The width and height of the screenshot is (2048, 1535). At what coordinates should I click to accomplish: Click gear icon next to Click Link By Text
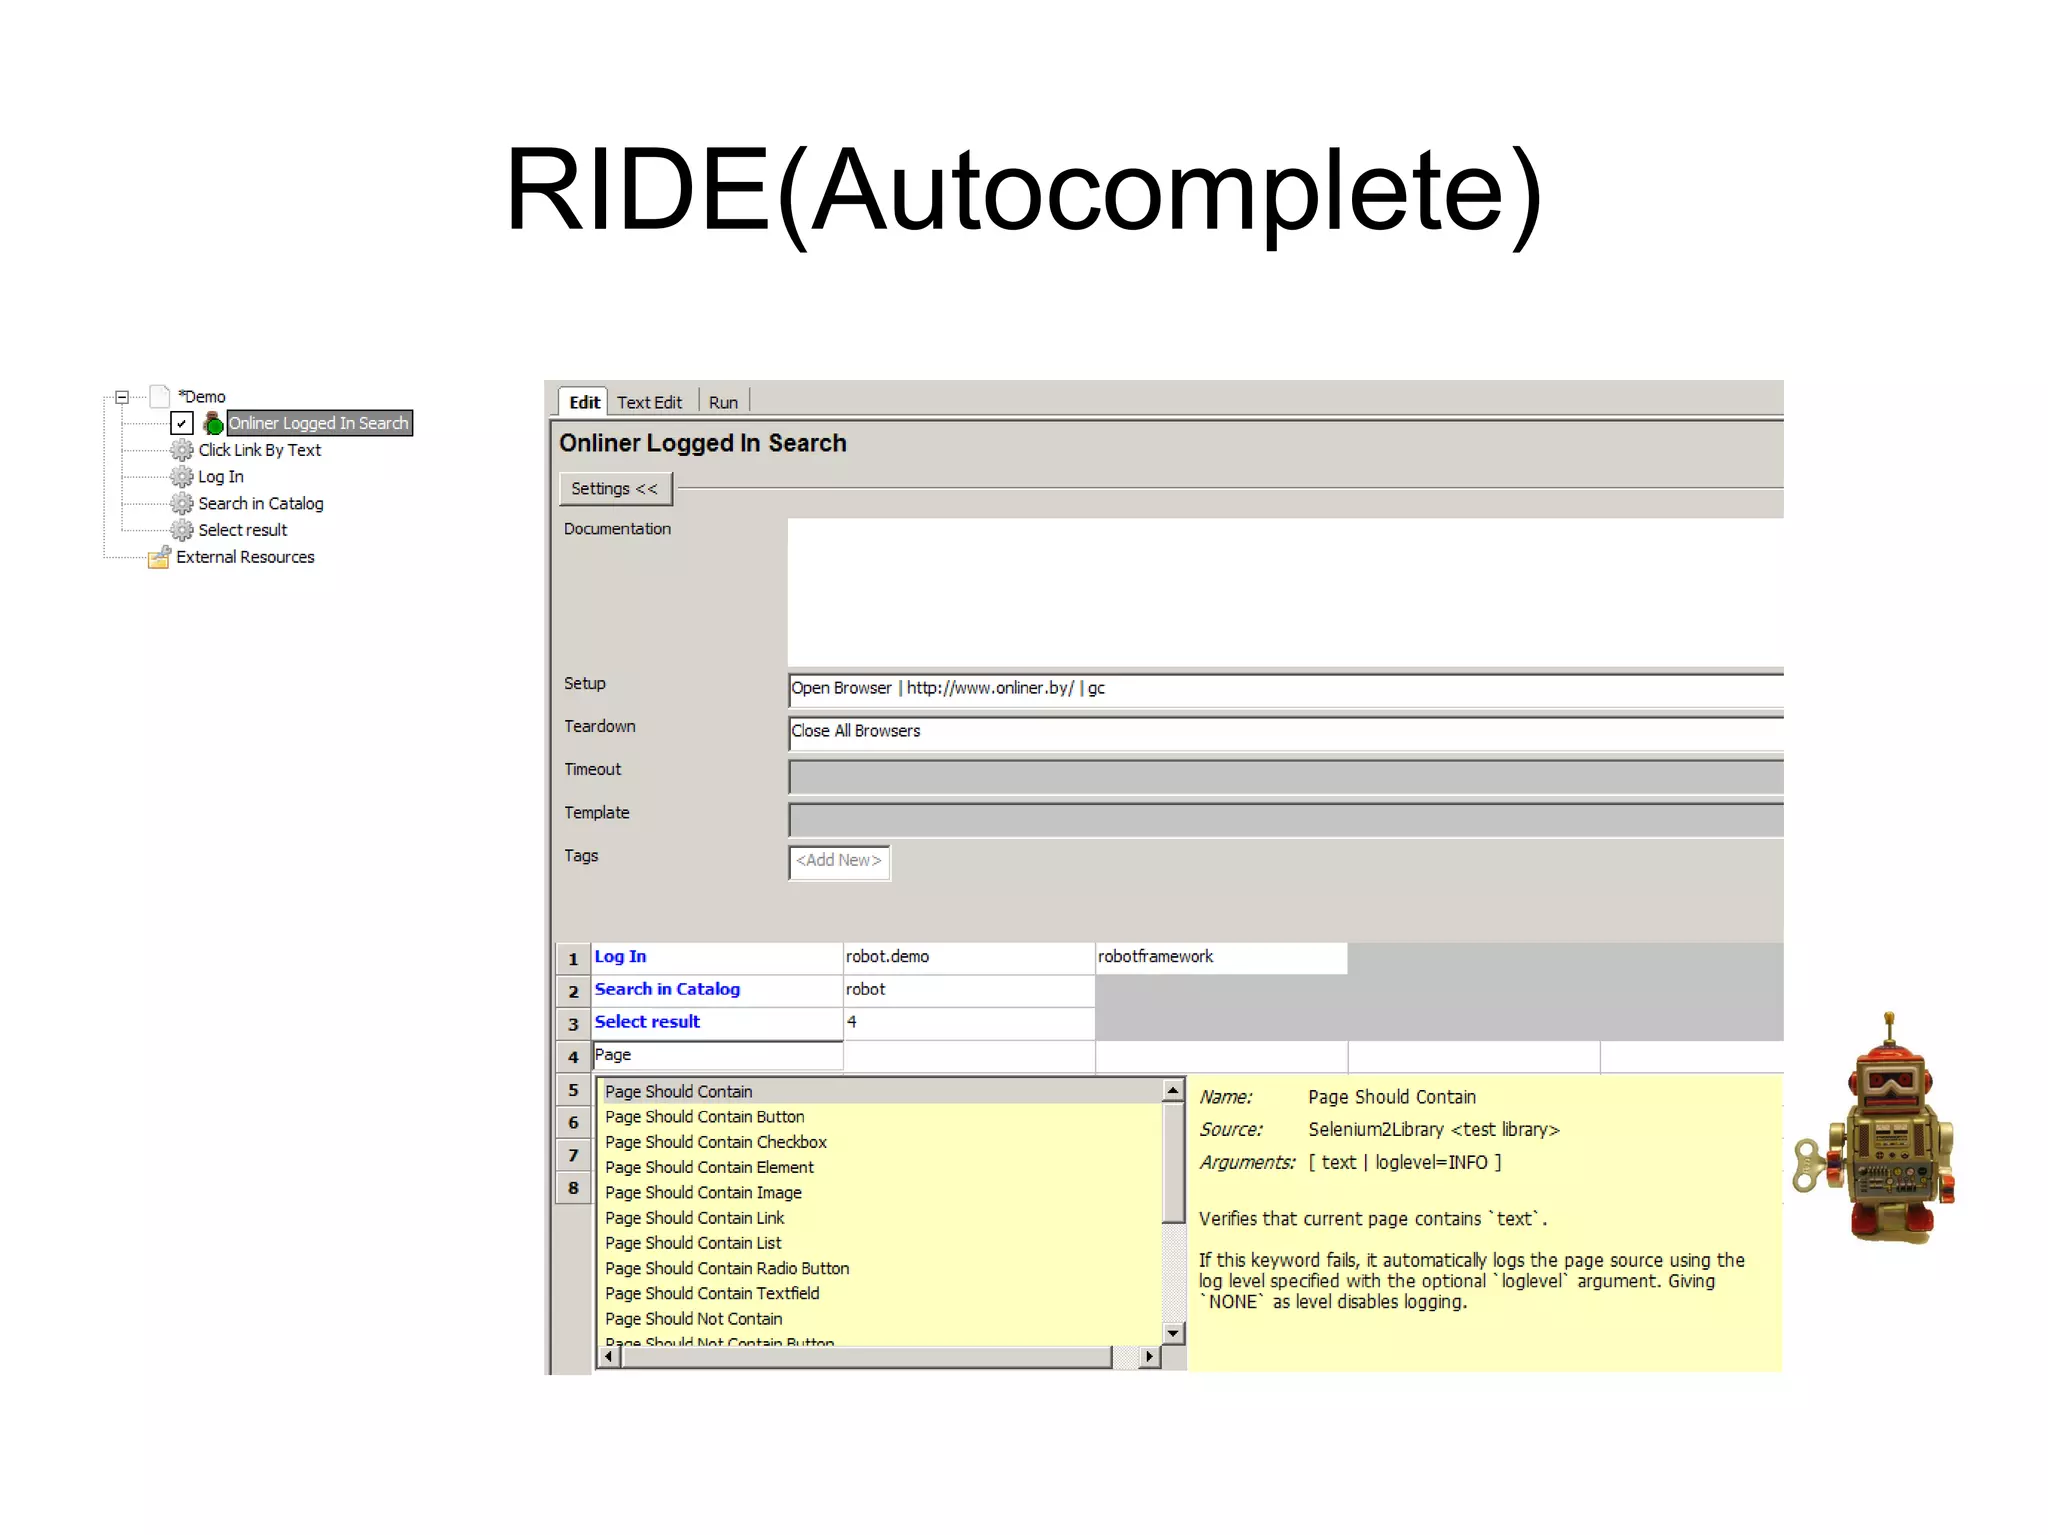(x=181, y=450)
